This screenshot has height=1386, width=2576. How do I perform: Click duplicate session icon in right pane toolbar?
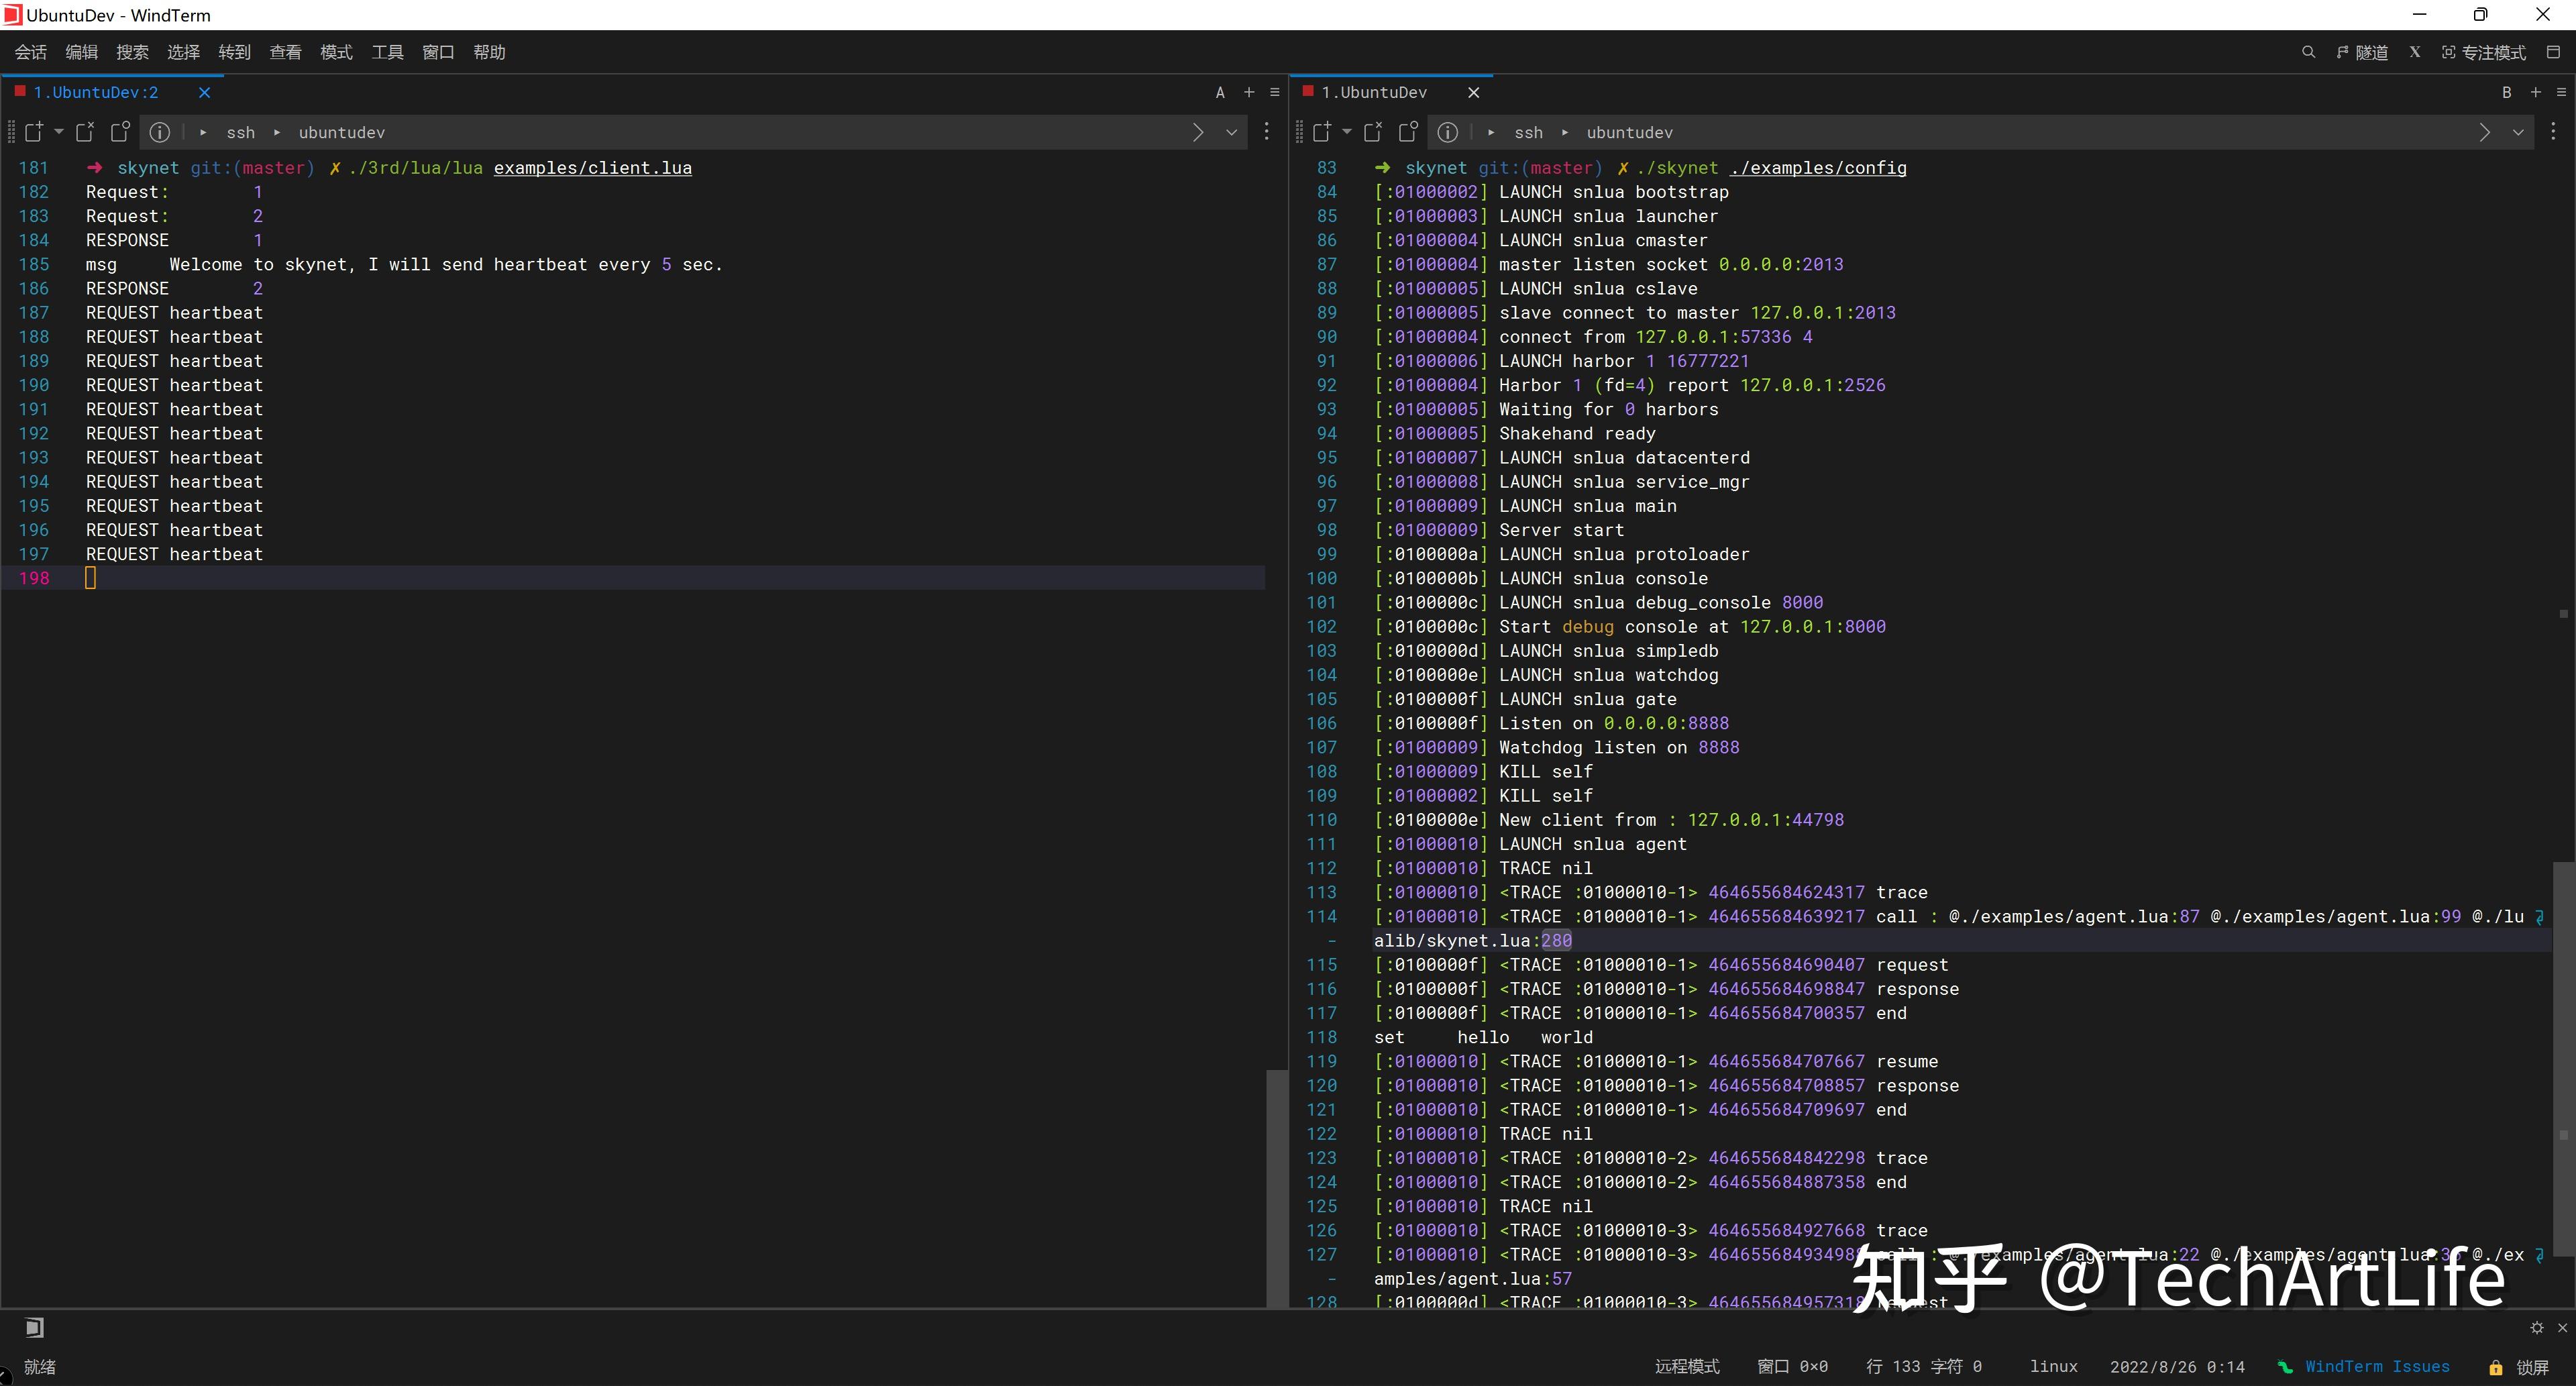1409,132
